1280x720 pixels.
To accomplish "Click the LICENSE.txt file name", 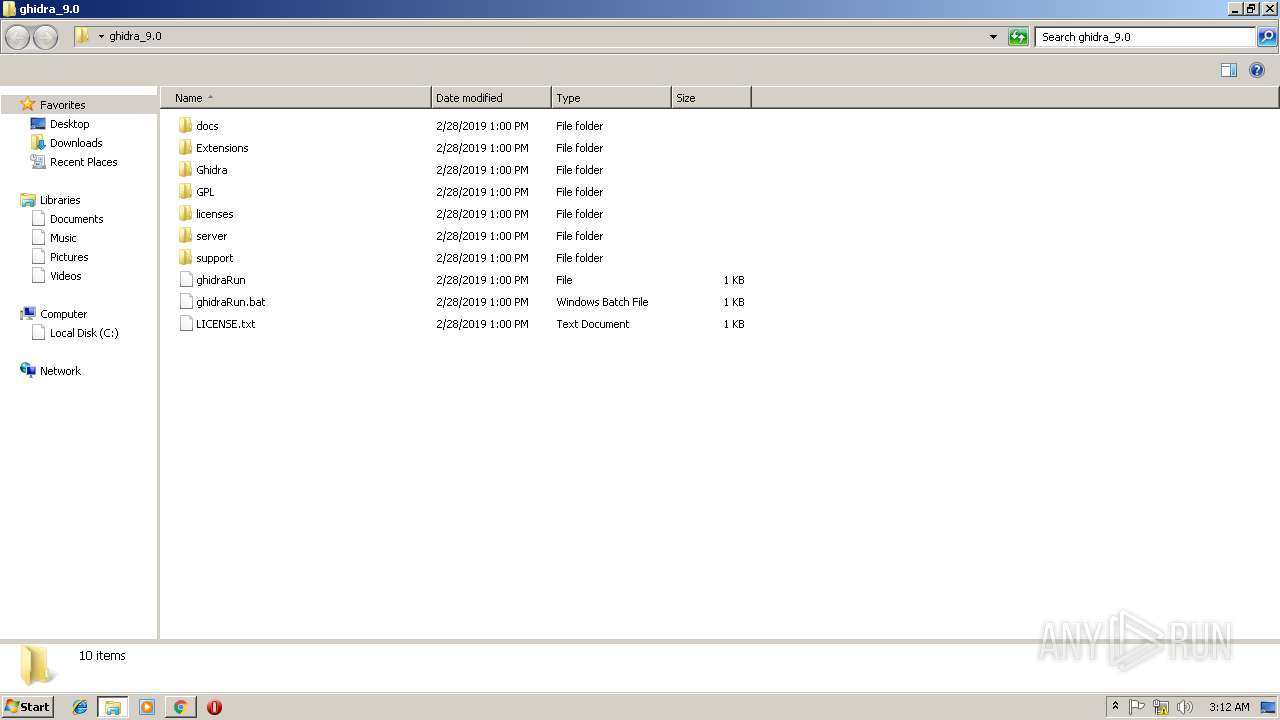I will (x=226, y=324).
